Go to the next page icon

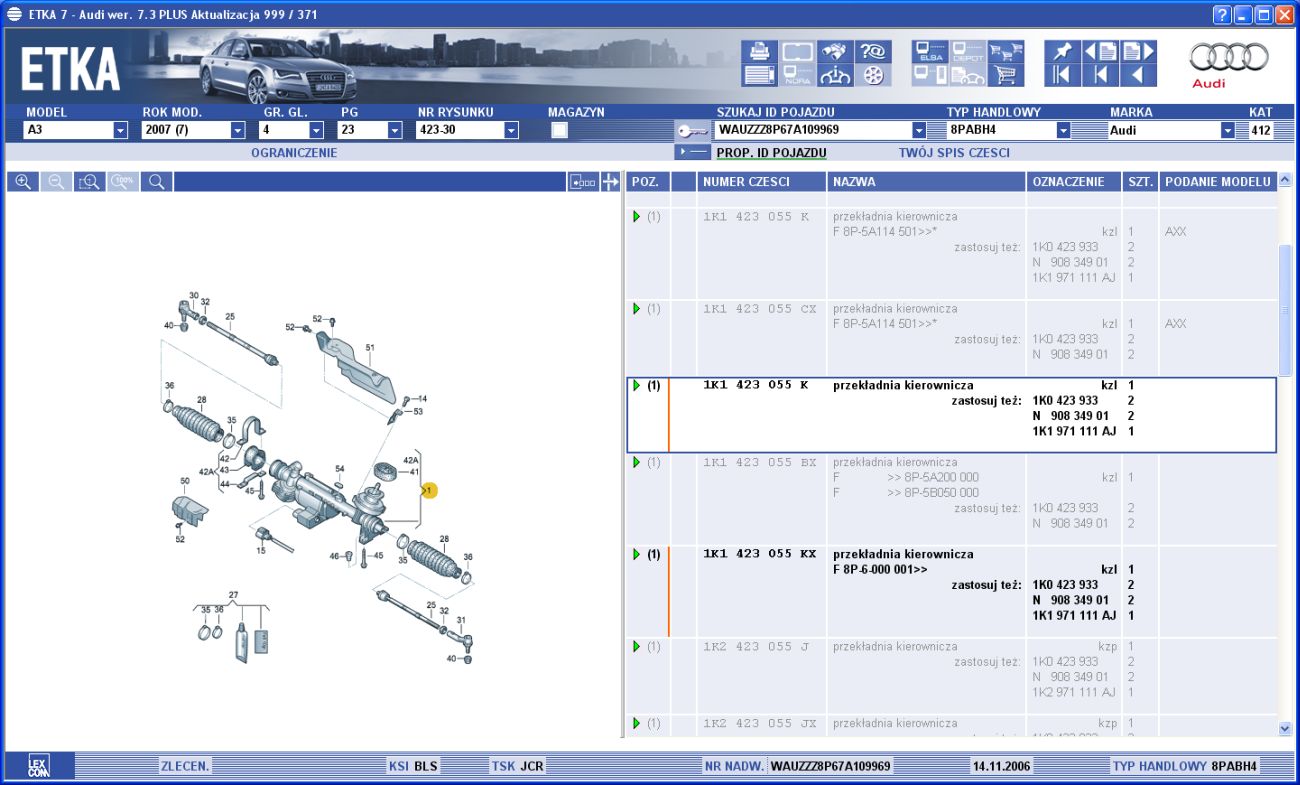[1138, 51]
